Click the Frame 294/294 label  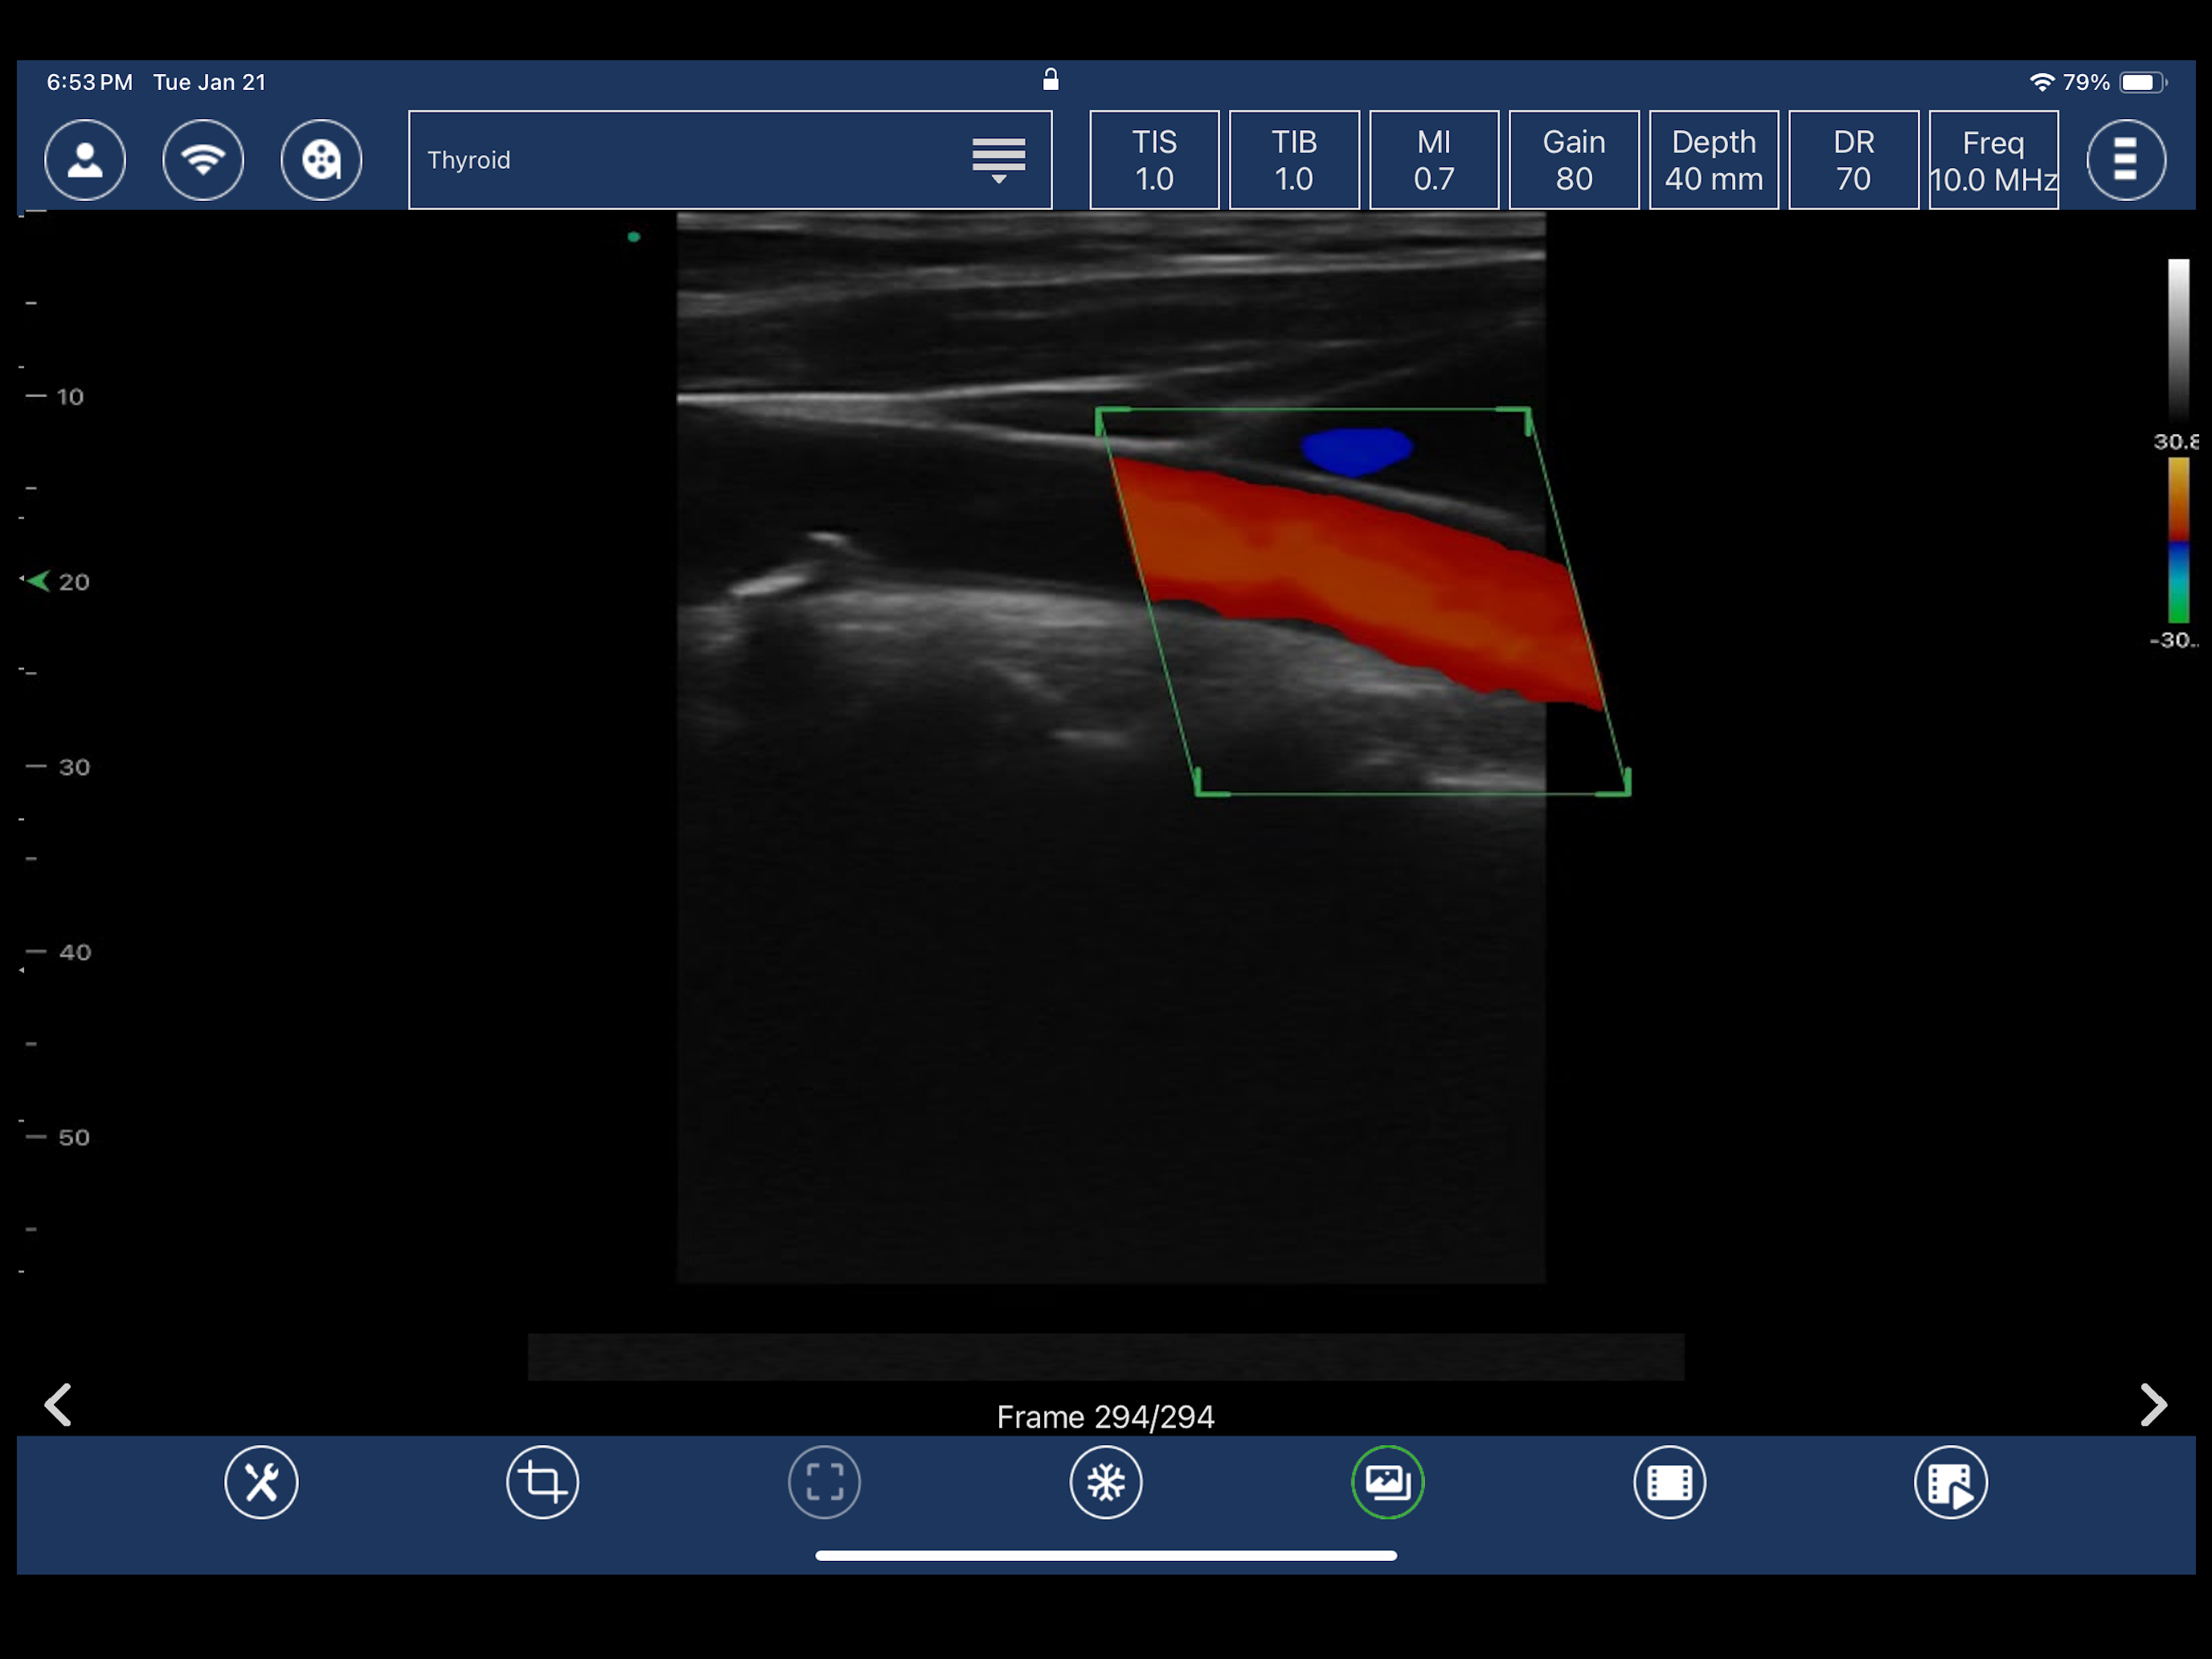(x=1105, y=1416)
